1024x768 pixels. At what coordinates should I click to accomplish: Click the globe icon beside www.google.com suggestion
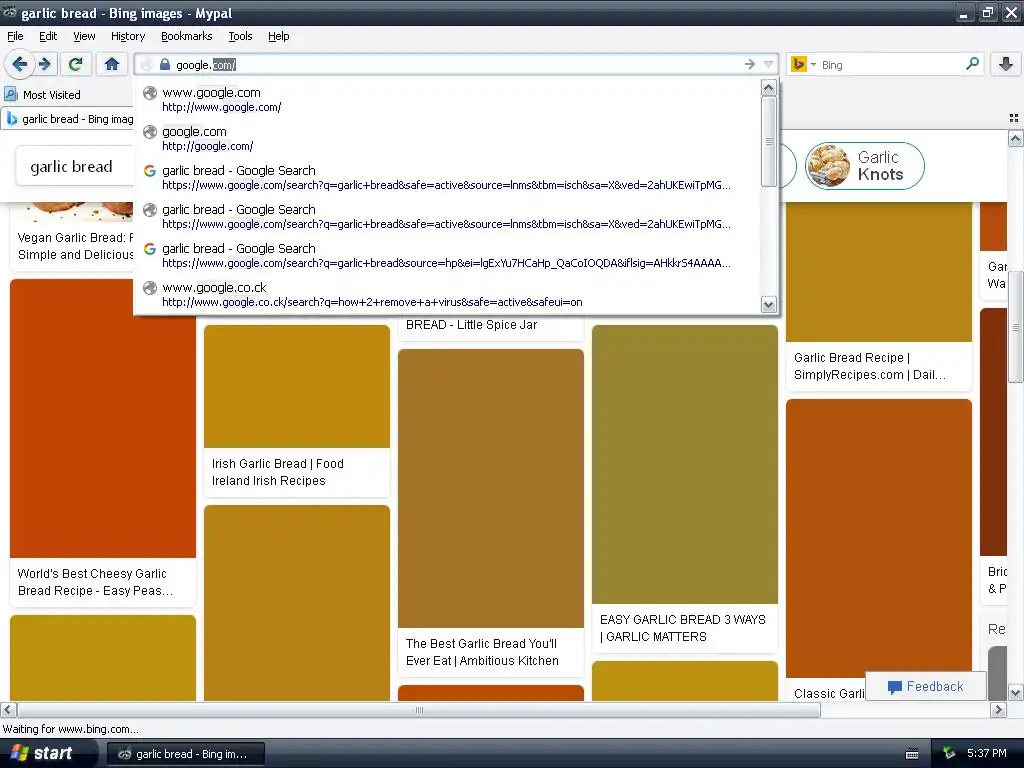click(150, 93)
